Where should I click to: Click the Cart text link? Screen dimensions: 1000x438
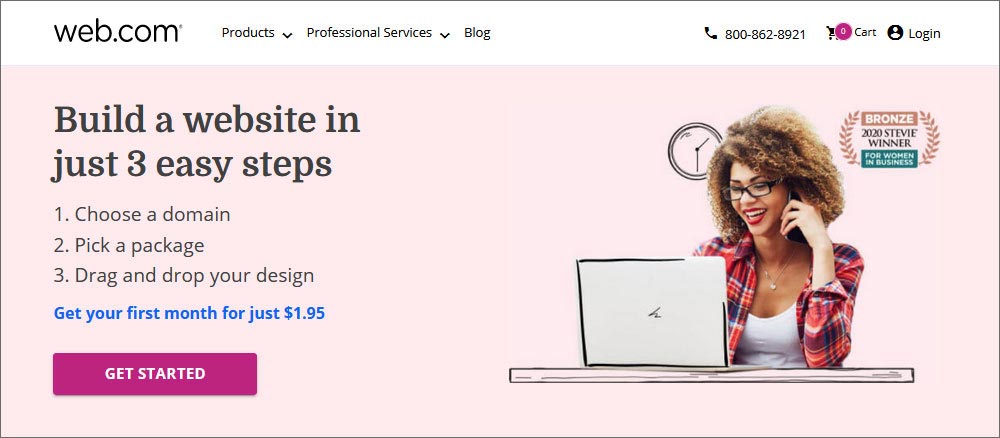click(865, 32)
